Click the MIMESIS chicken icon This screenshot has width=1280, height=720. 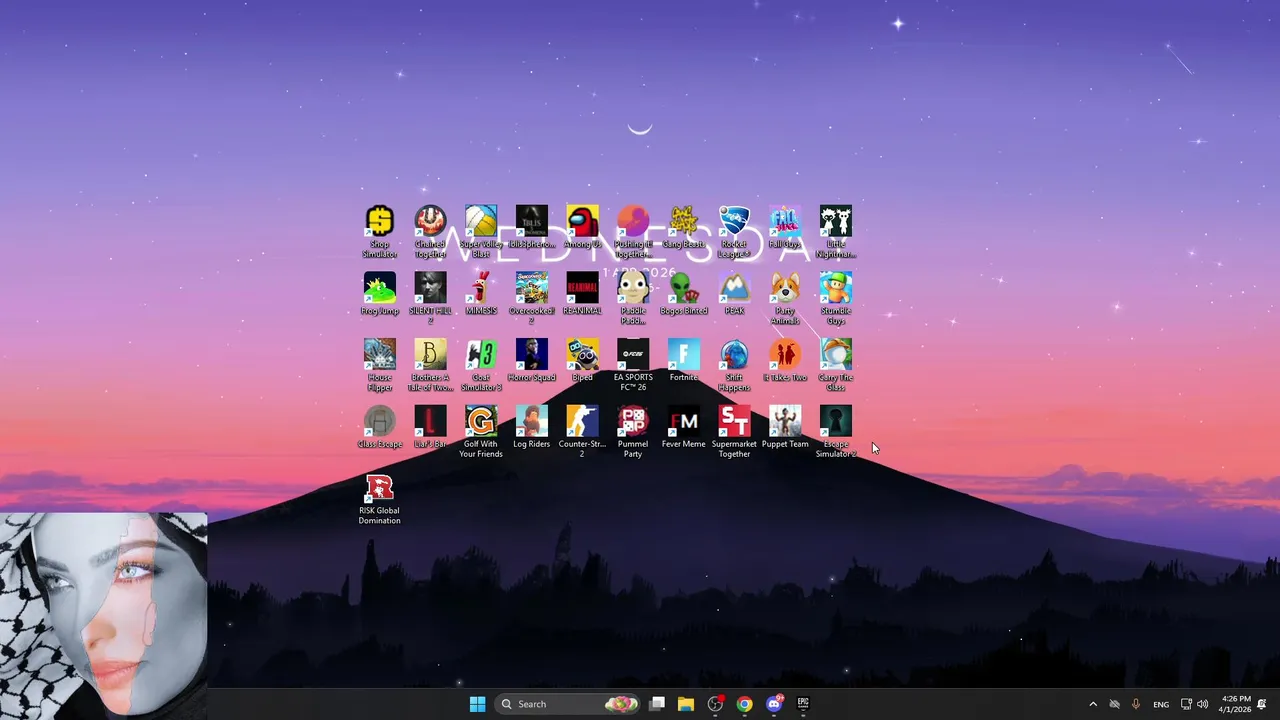click(x=481, y=289)
